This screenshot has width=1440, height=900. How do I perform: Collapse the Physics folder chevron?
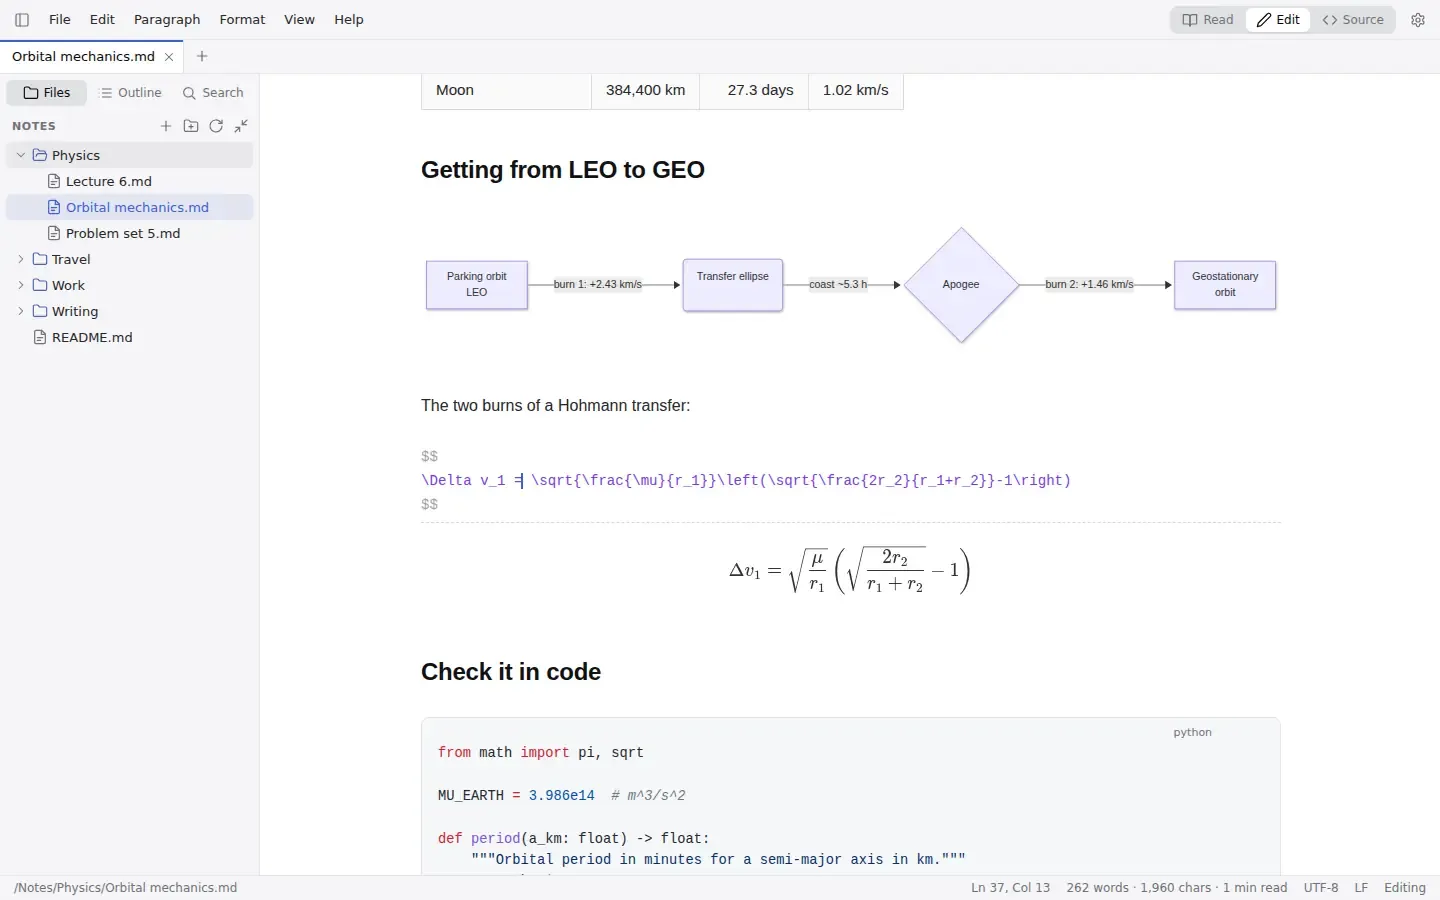click(x=21, y=155)
